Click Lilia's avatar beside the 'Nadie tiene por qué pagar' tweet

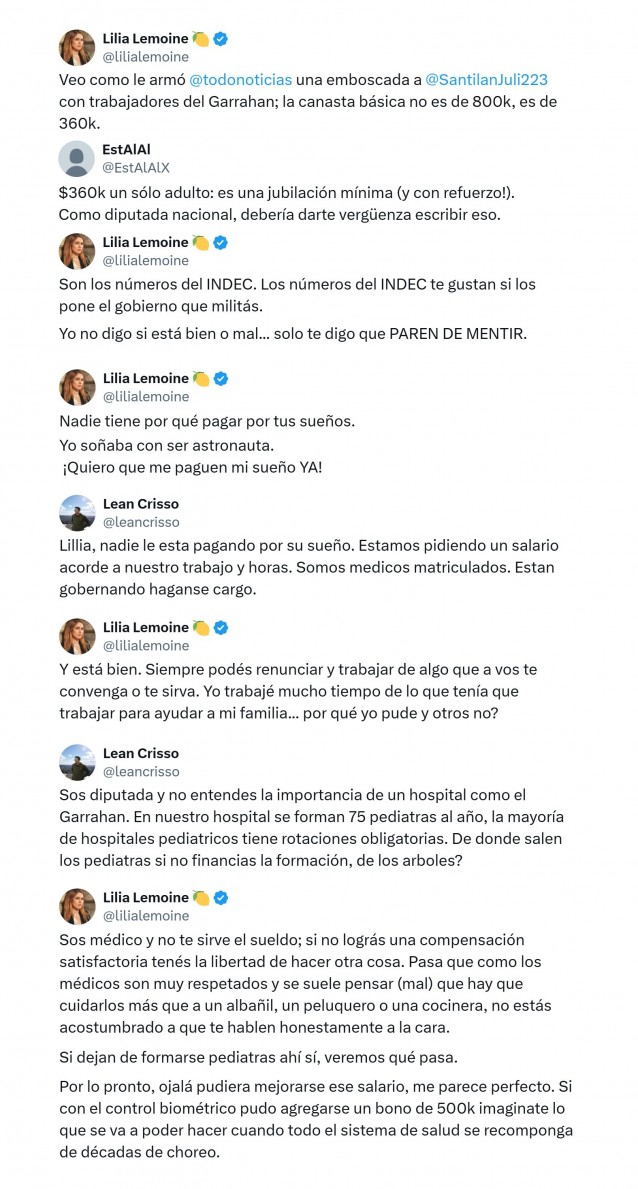(x=77, y=387)
